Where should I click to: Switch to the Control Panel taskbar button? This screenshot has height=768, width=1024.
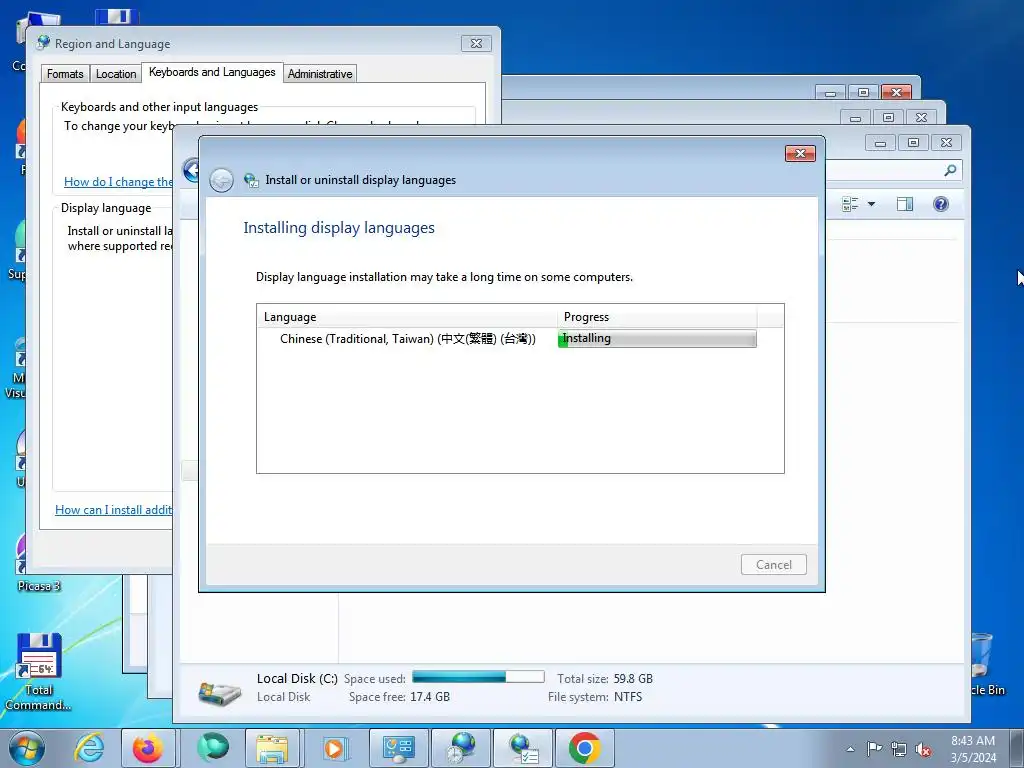click(x=399, y=748)
